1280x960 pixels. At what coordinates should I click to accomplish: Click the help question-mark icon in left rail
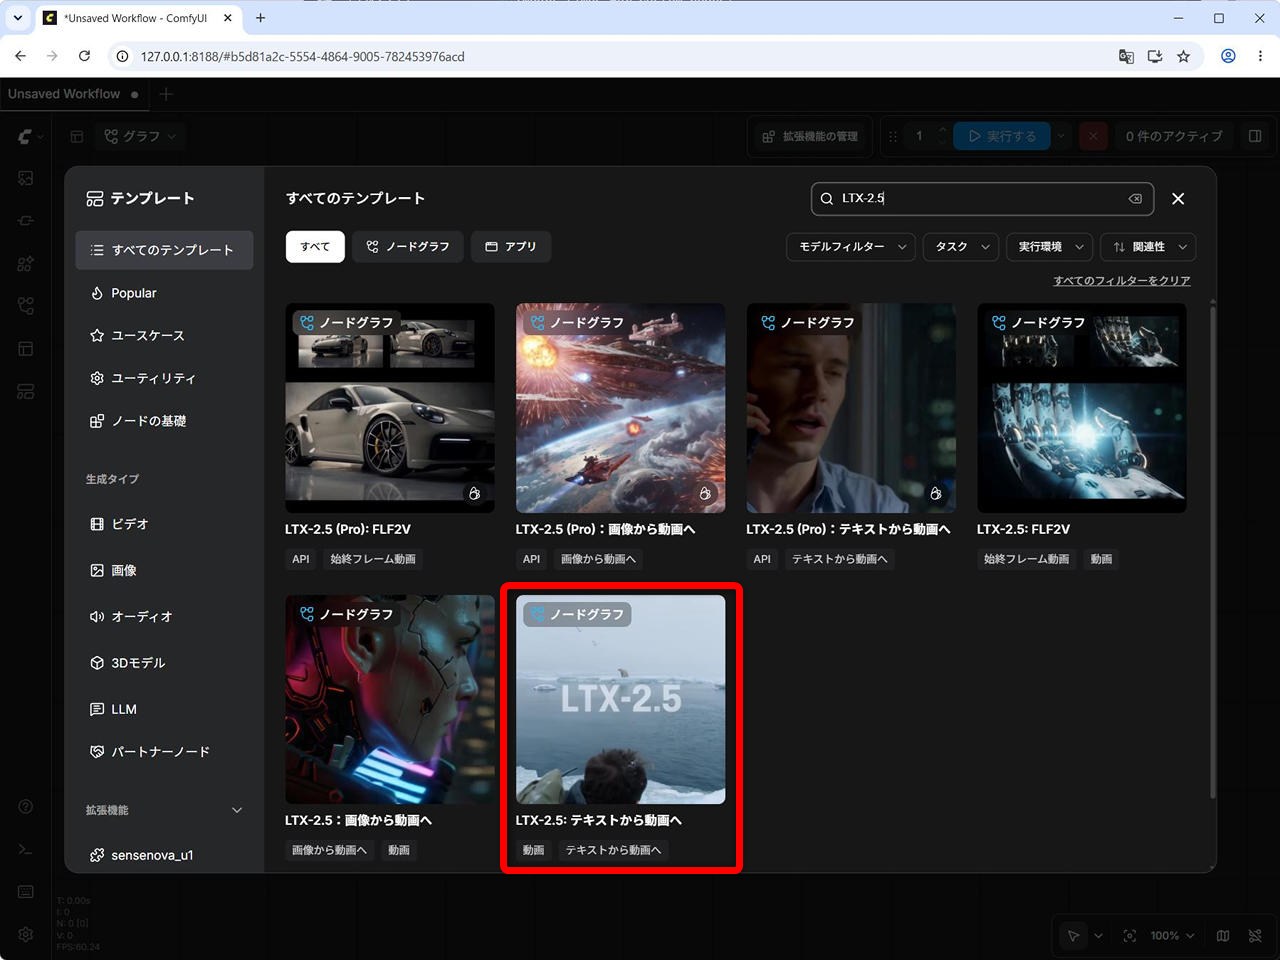point(26,807)
